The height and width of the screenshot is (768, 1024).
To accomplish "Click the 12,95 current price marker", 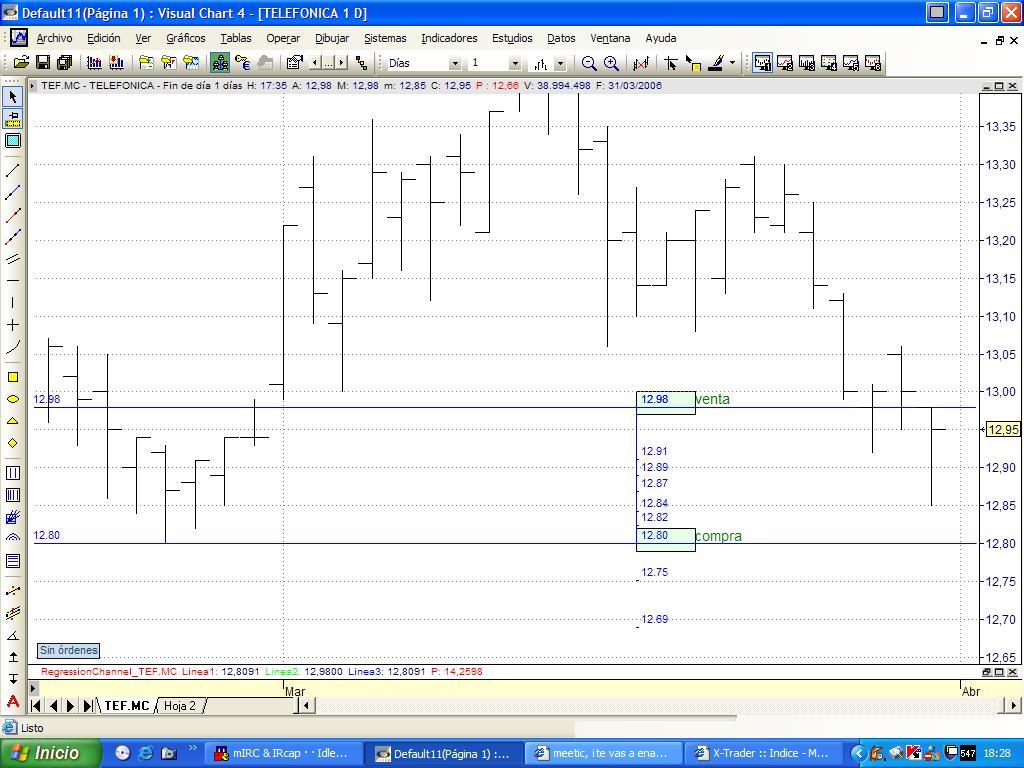I will [x=1002, y=429].
